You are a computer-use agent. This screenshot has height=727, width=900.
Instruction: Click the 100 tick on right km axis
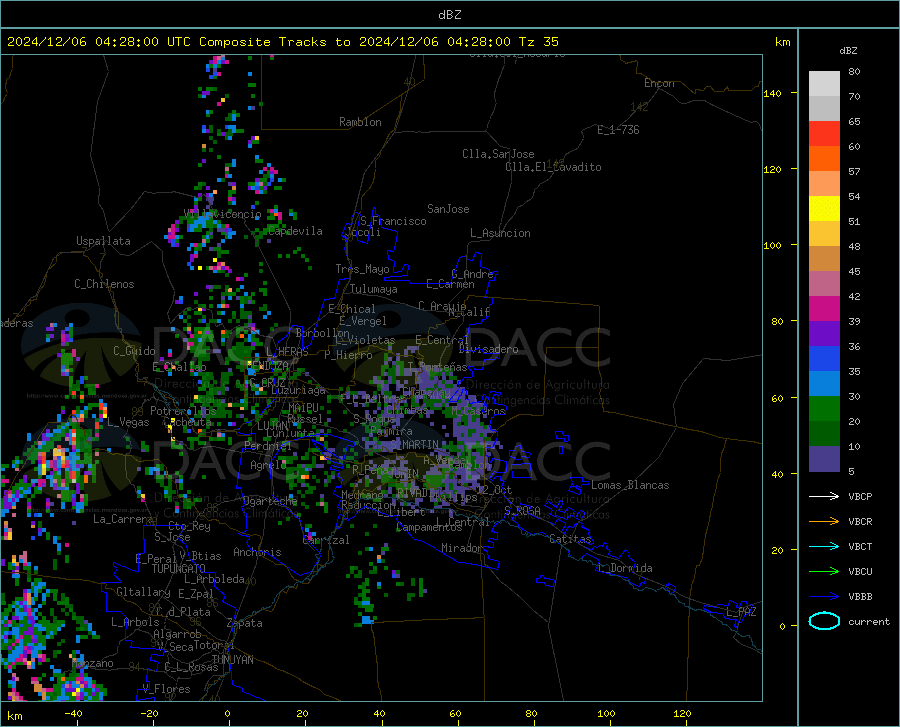773,245
